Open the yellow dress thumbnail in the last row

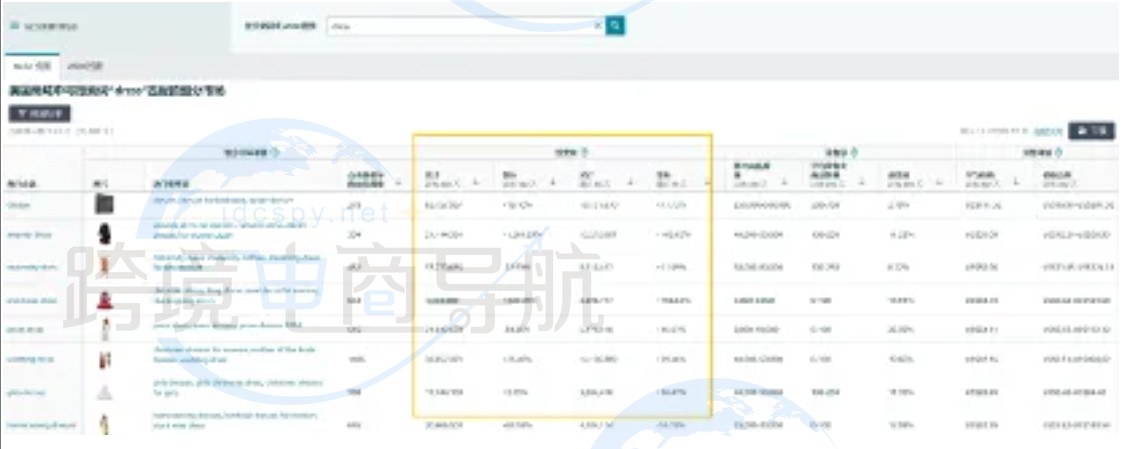pos(105,424)
